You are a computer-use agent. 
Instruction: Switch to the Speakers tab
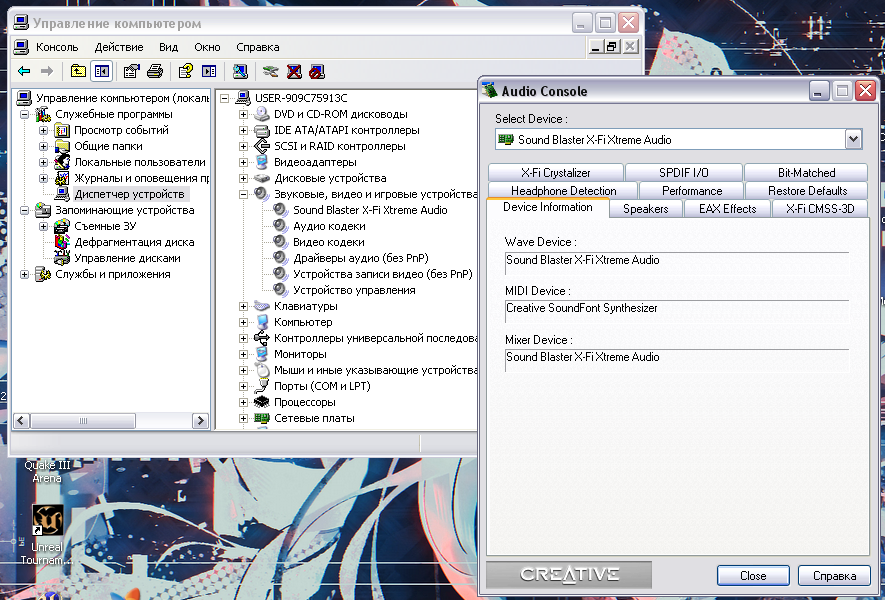coord(646,209)
